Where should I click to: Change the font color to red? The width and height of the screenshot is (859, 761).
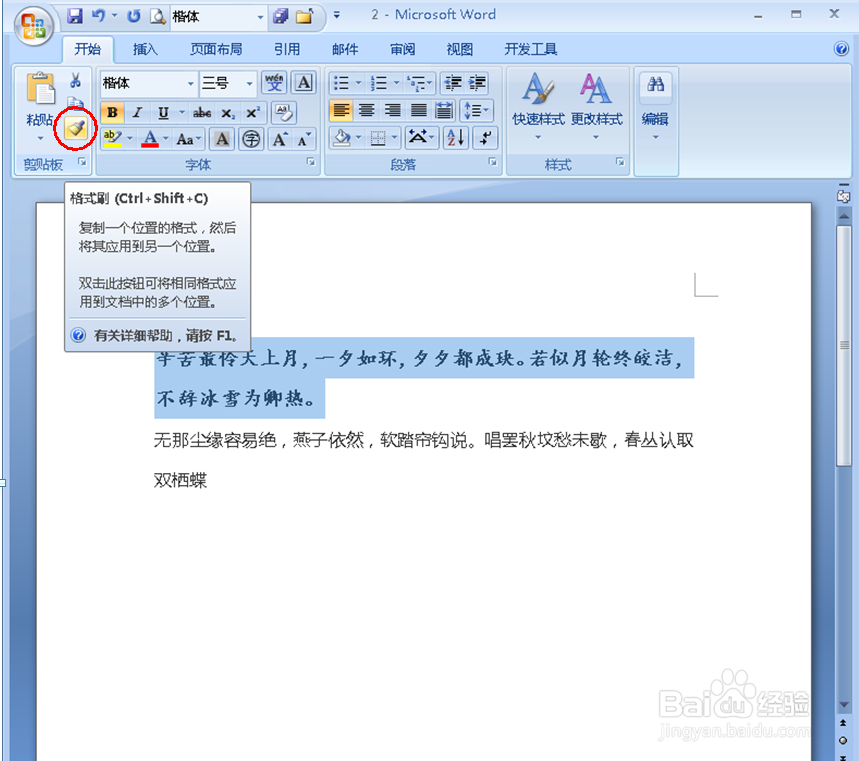[x=149, y=138]
